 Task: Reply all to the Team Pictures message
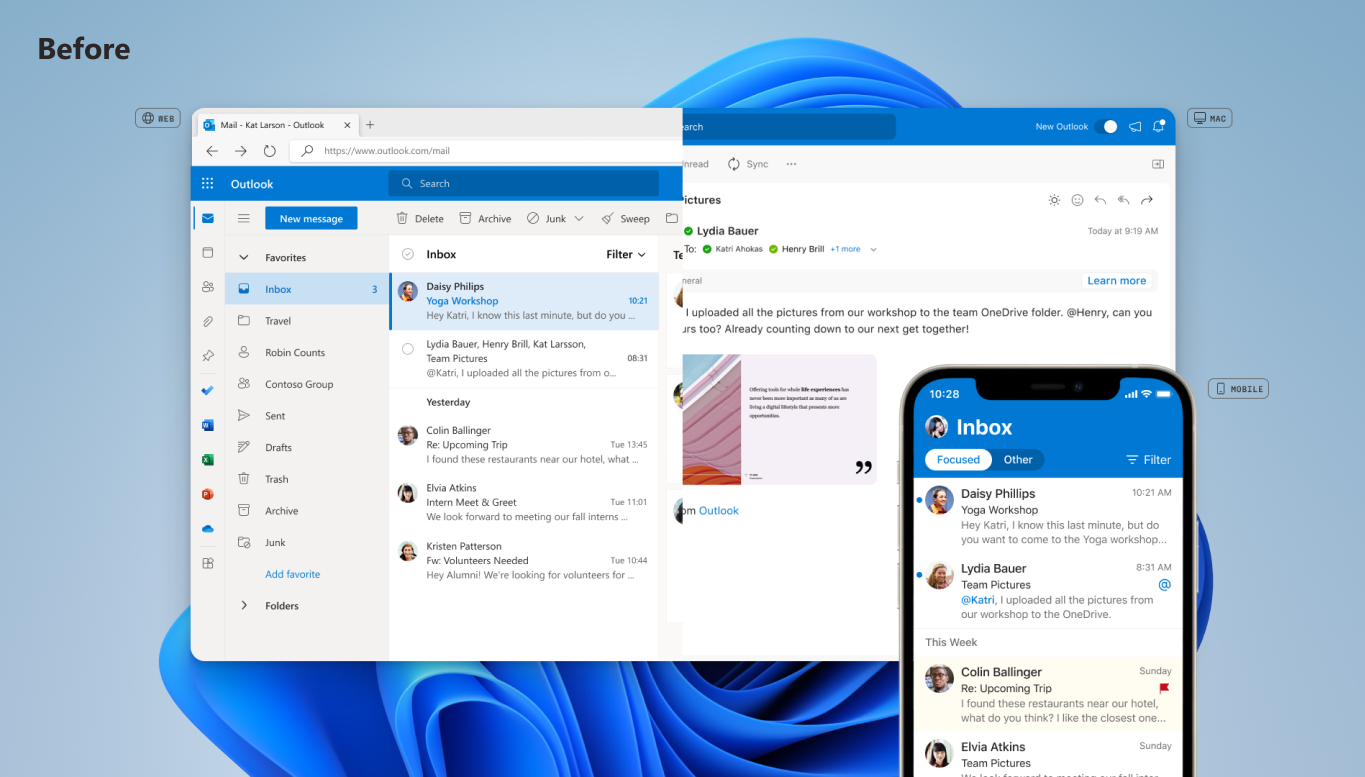(x=1123, y=200)
